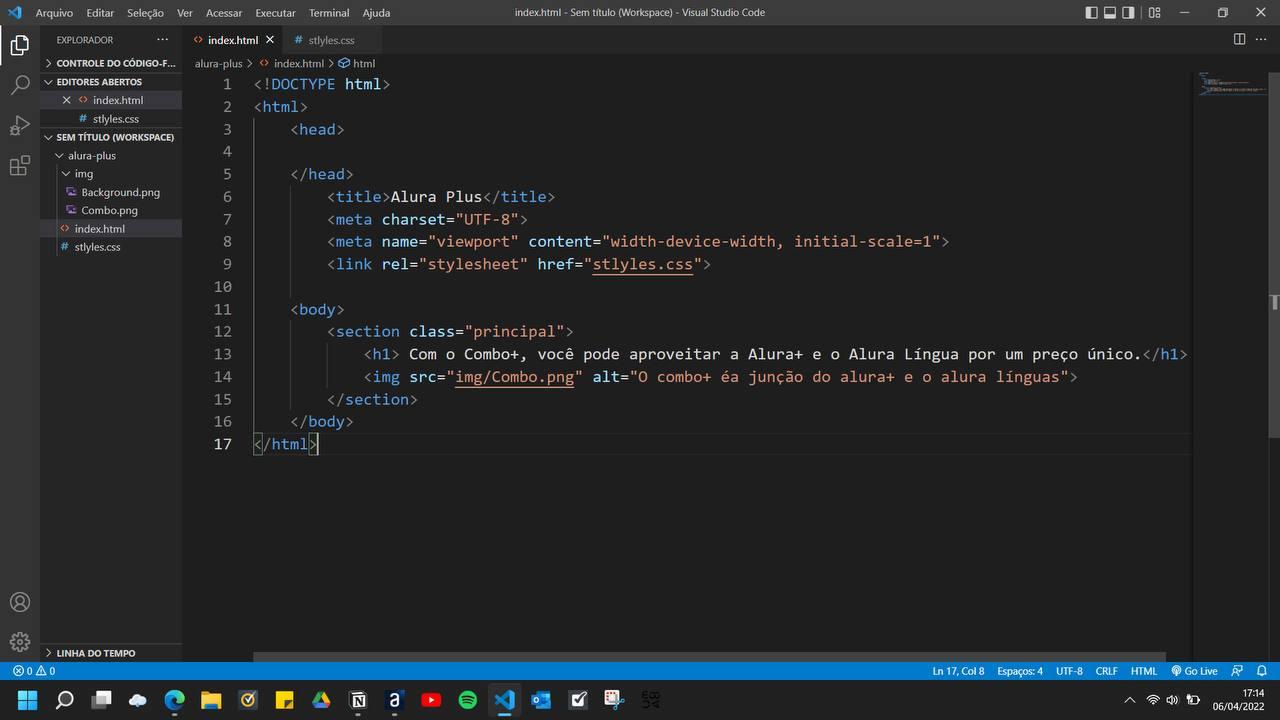Collapse the alura-plus folder
The image size is (1280, 720).
pyautogui.click(x=110, y=156)
